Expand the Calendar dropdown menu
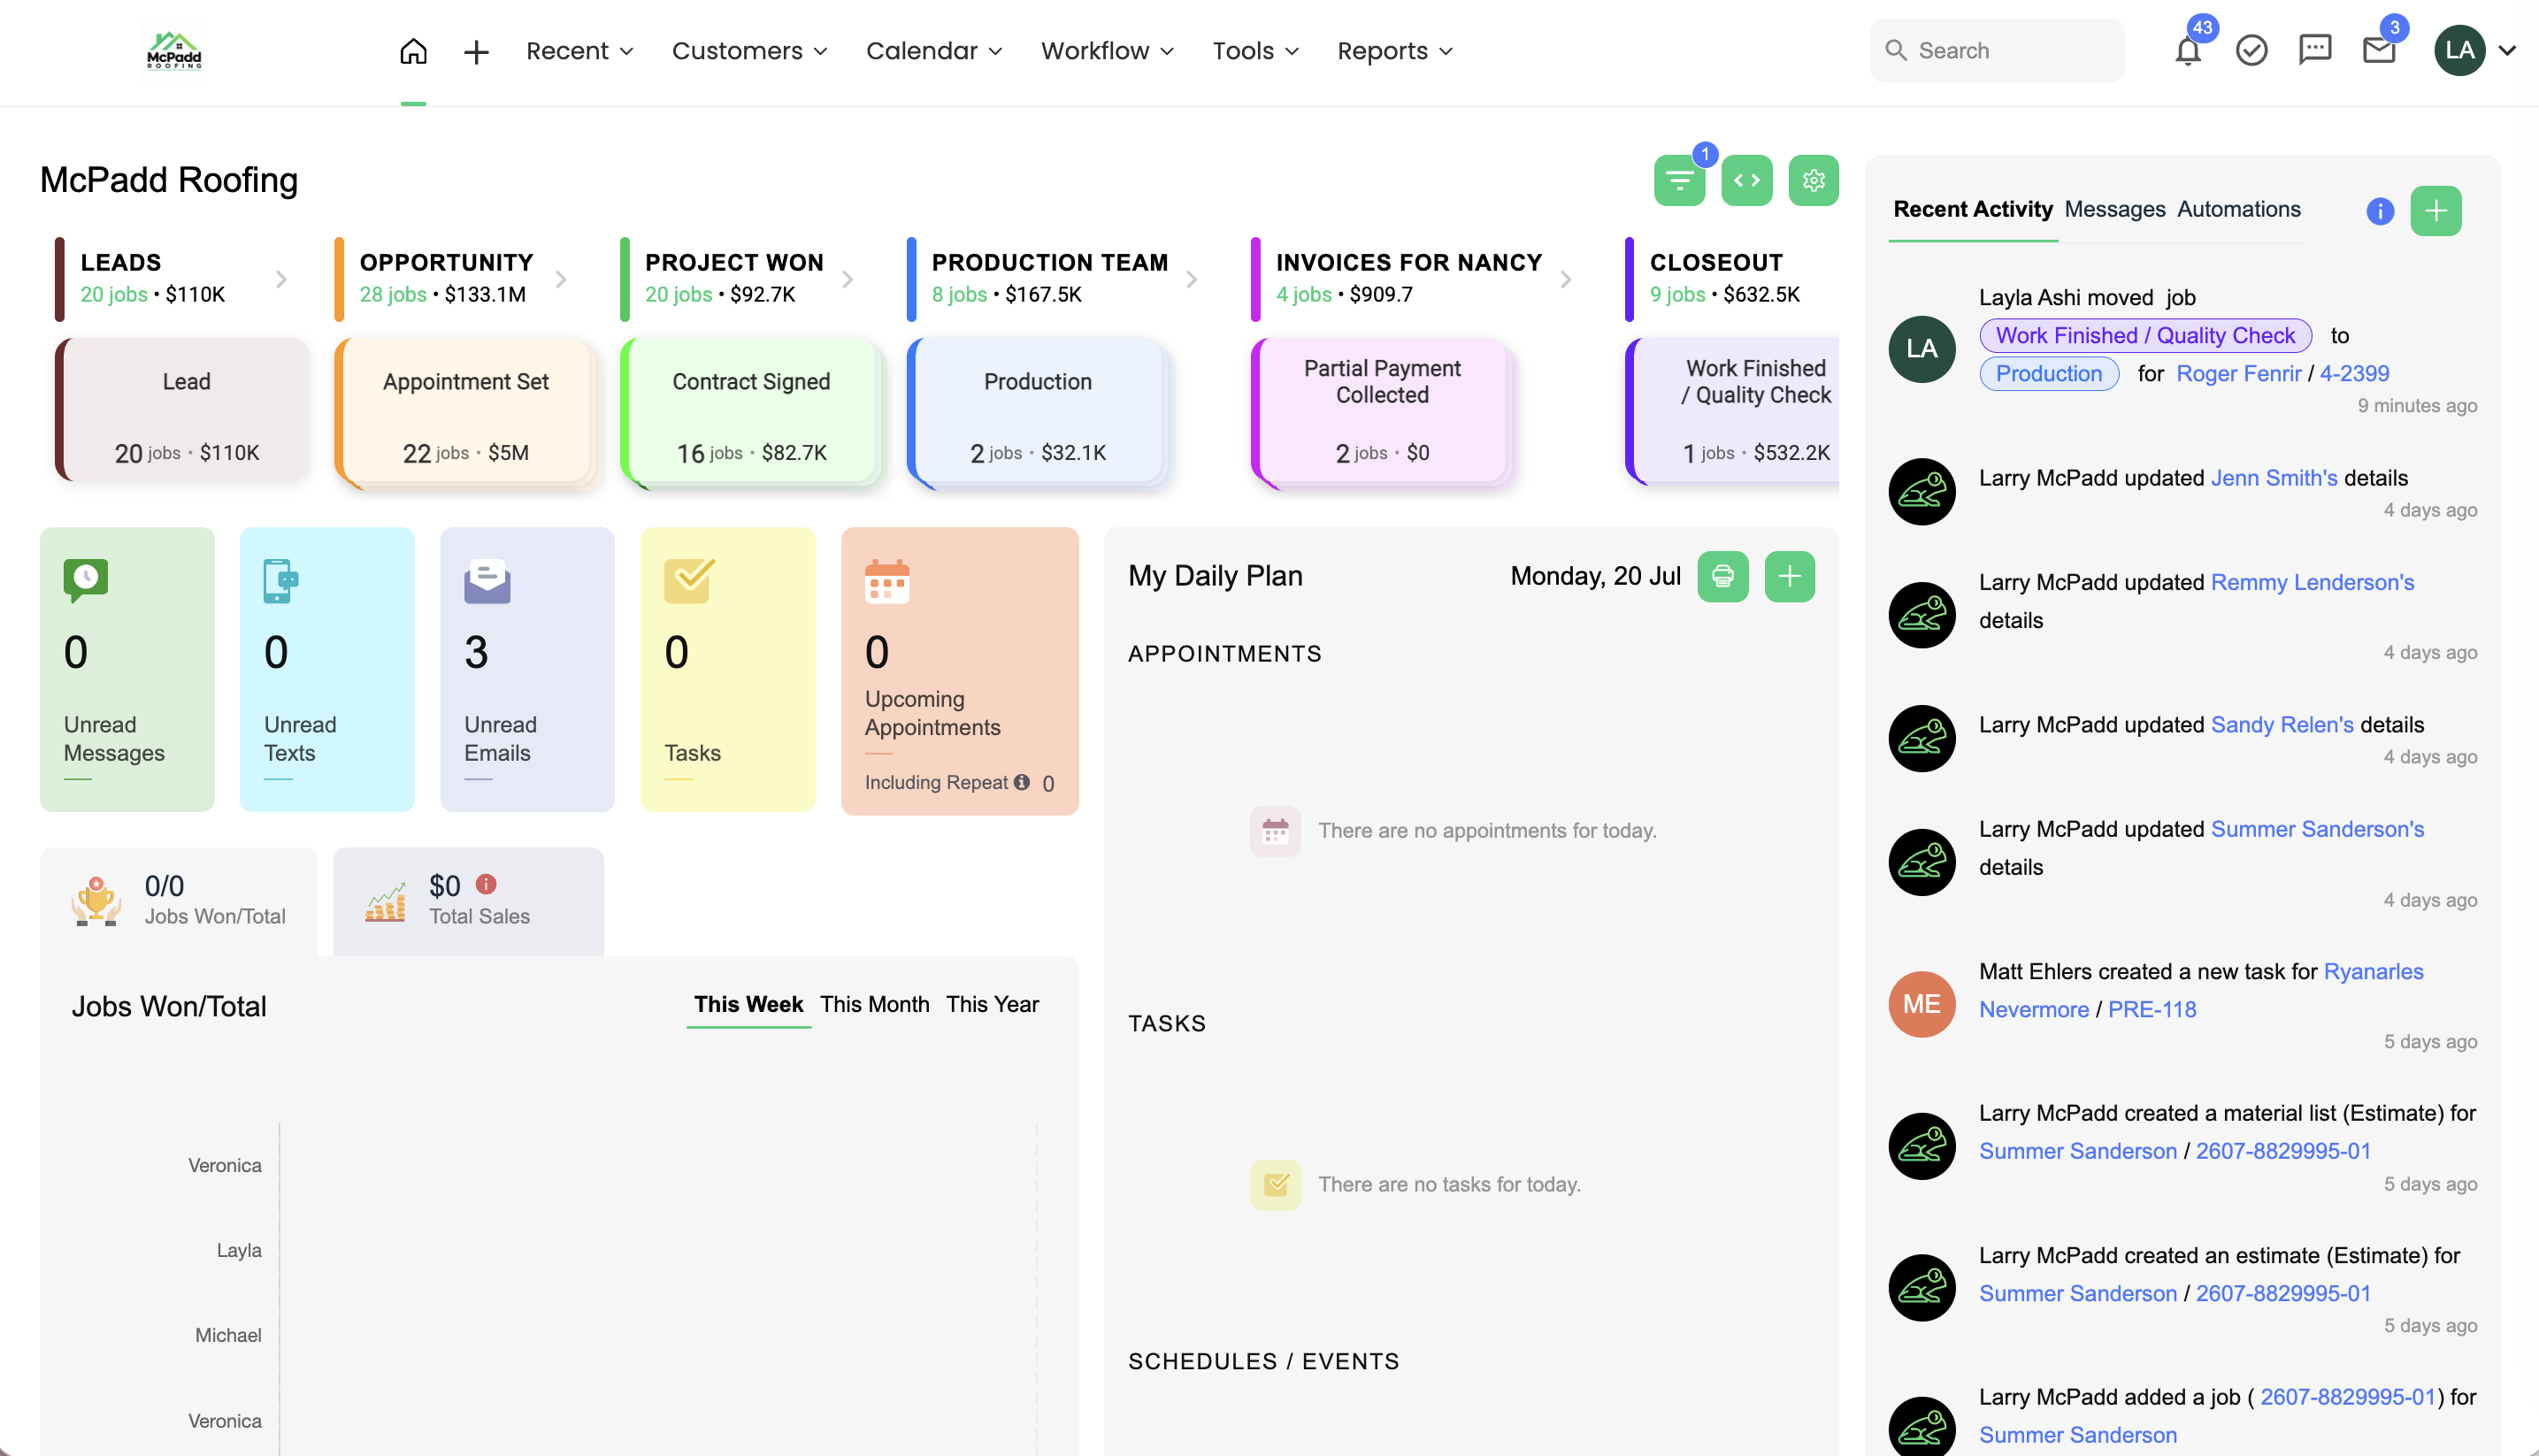Viewport: 2539px width, 1456px height. coord(934,51)
